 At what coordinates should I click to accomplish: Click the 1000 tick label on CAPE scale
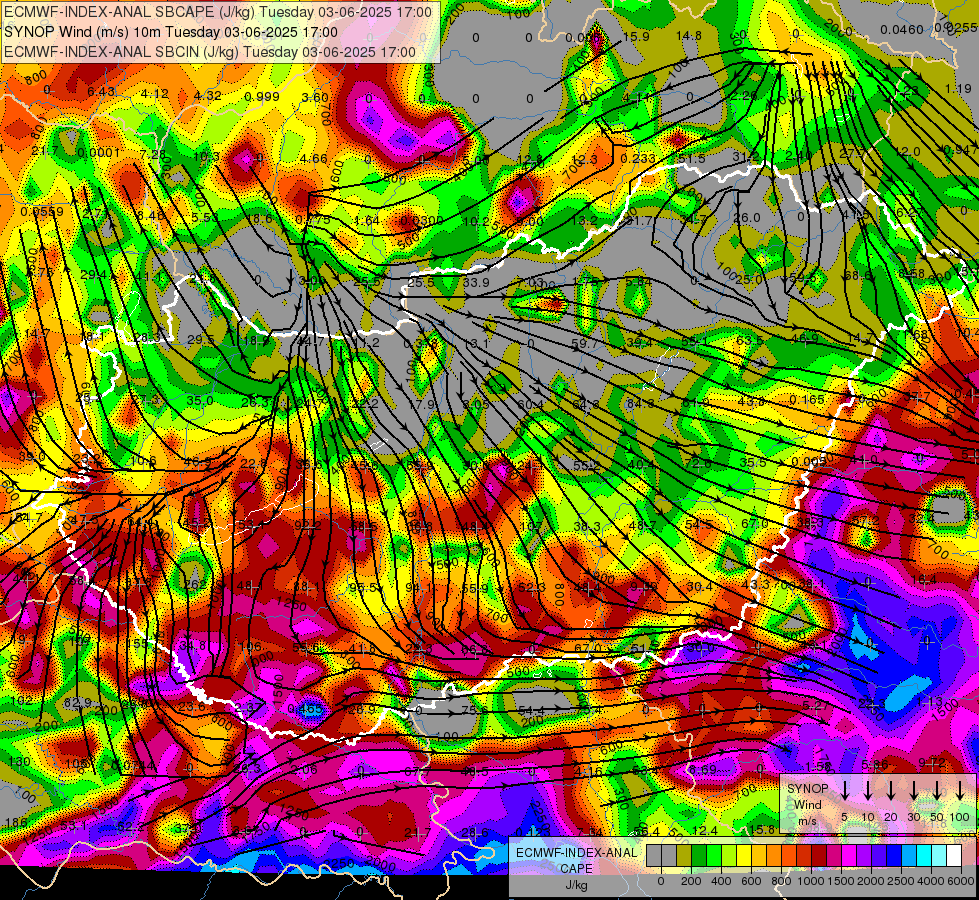click(811, 881)
